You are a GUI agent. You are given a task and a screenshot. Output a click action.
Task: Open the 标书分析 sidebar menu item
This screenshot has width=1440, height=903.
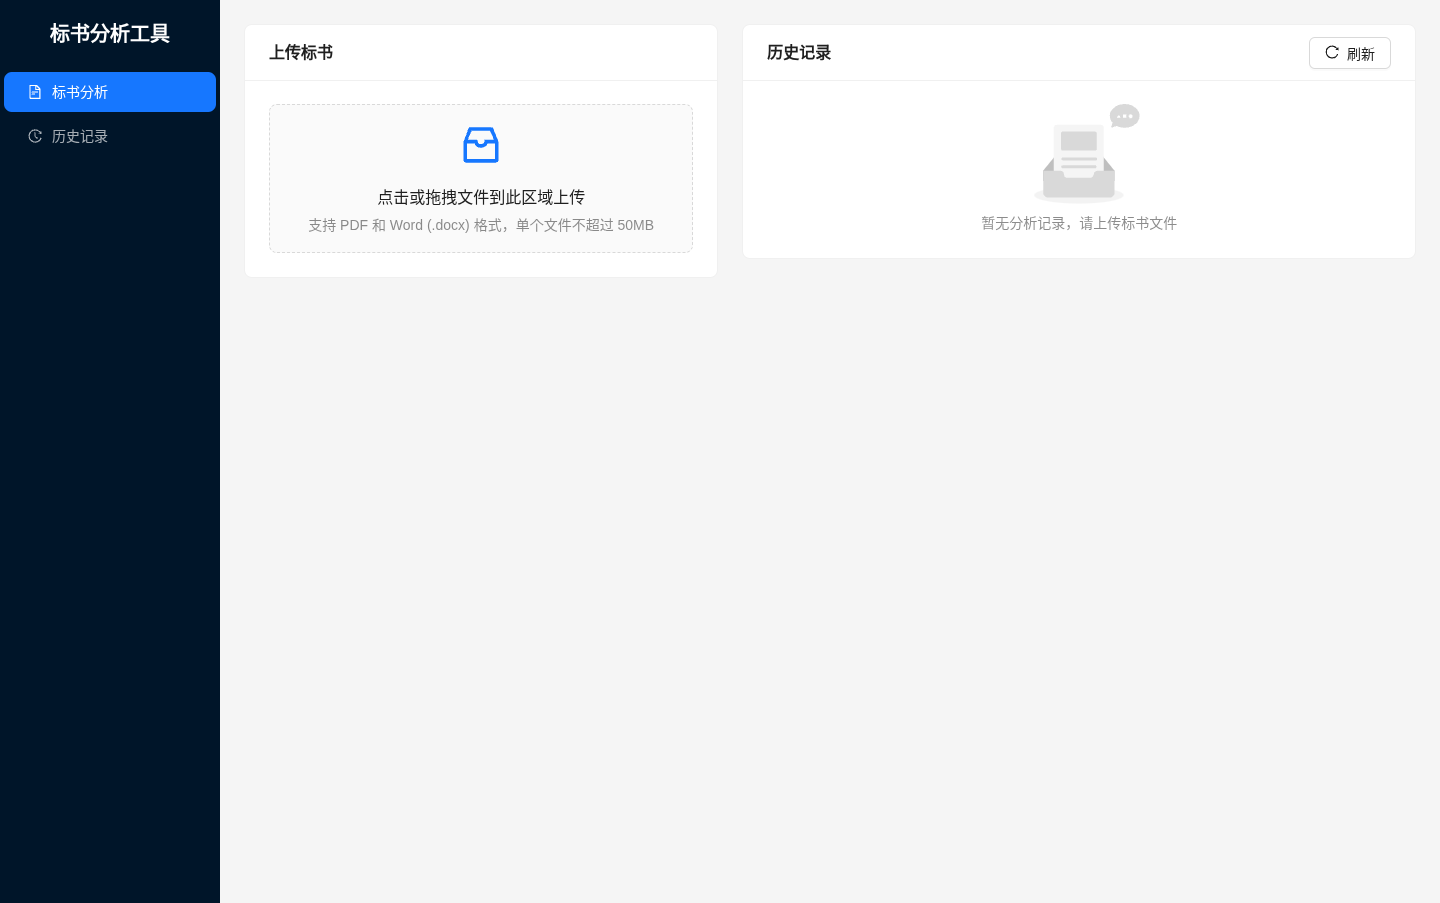[x=110, y=92]
